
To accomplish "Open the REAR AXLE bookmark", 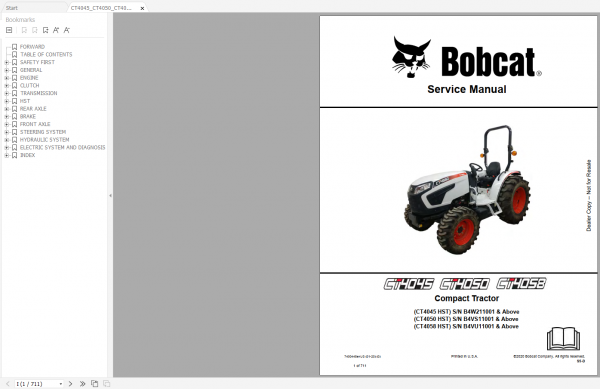I will pos(33,109).
